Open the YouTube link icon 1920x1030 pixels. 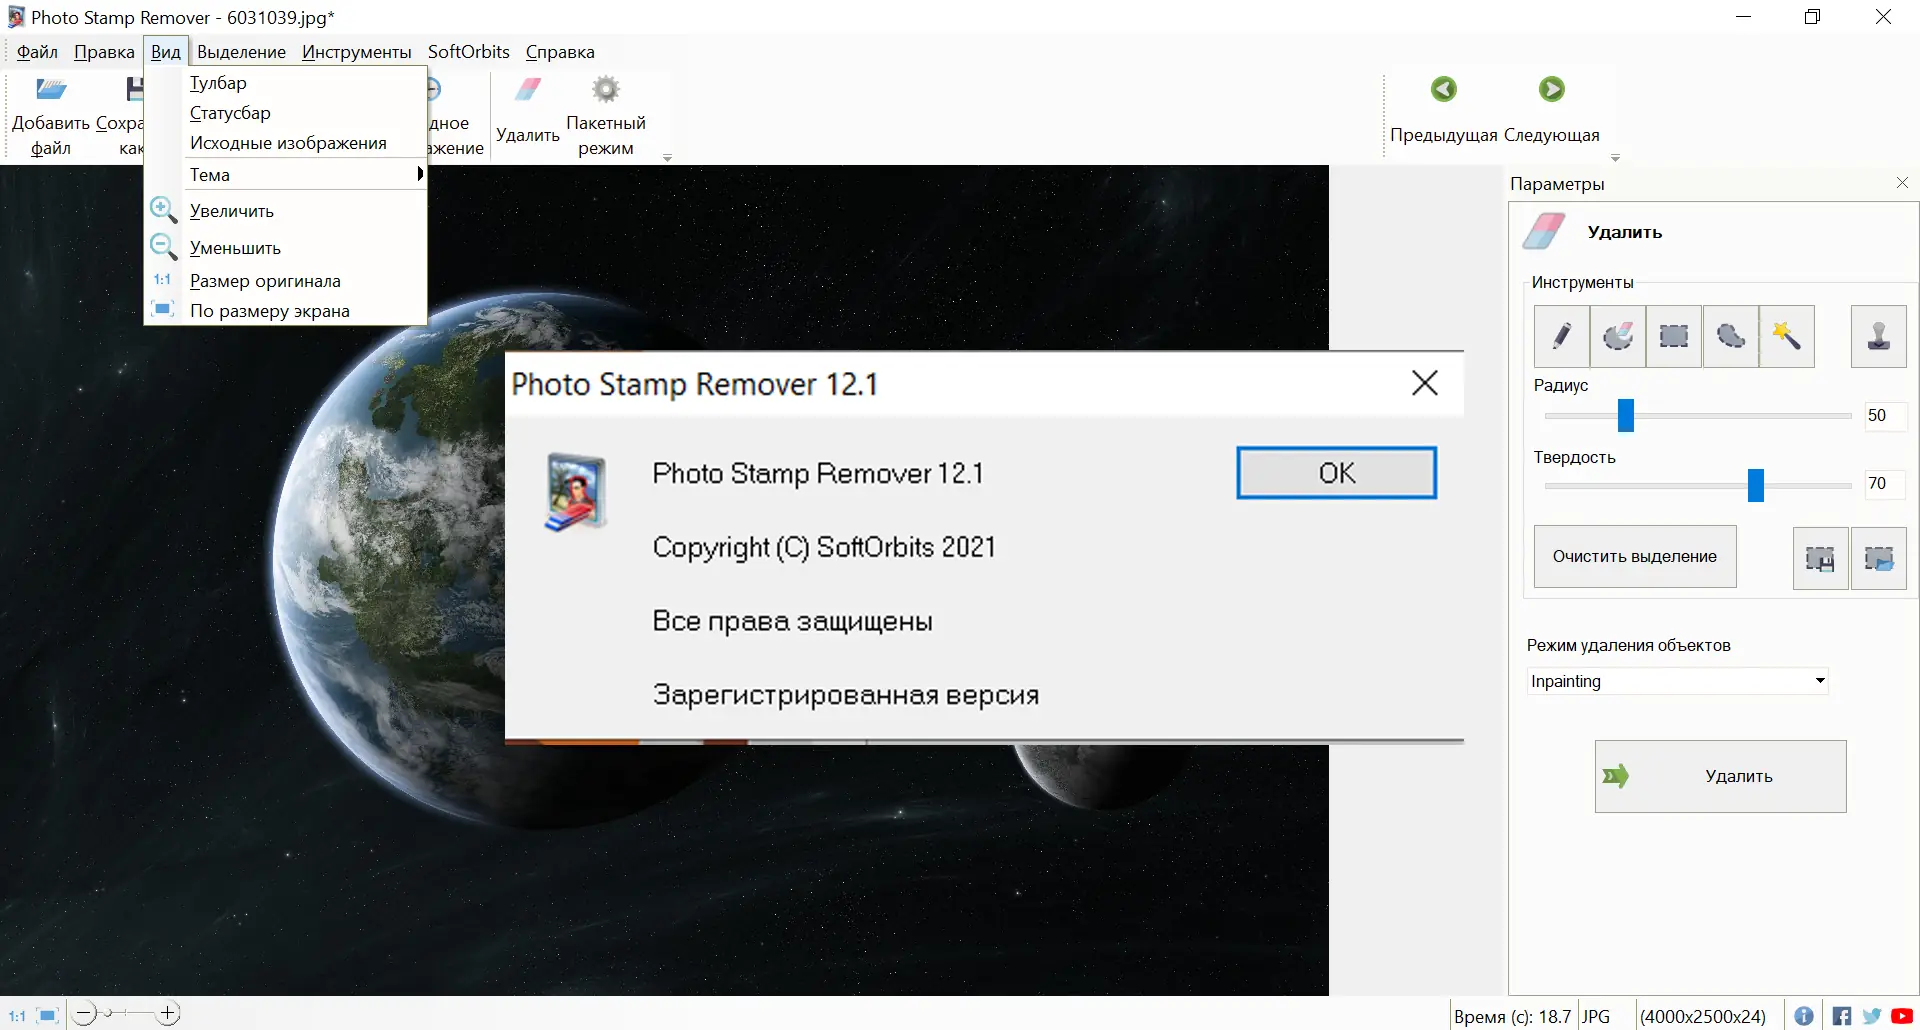click(1902, 1016)
